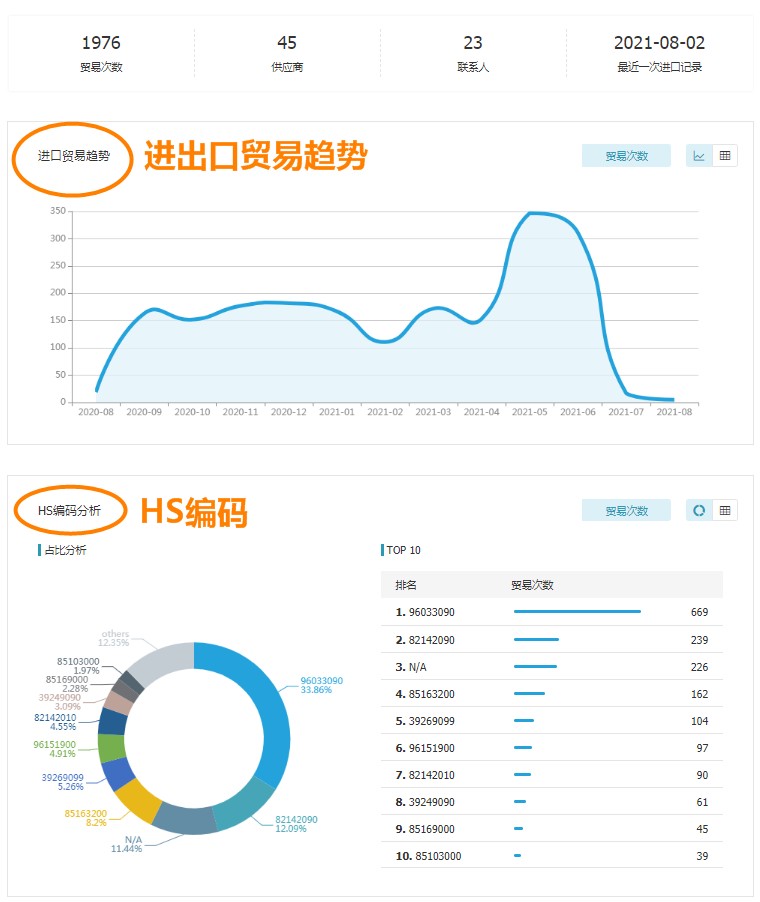The image size is (760, 902).
Task: Click the 贸易次数 column header in TOP 10
Action: tap(532, 585)
